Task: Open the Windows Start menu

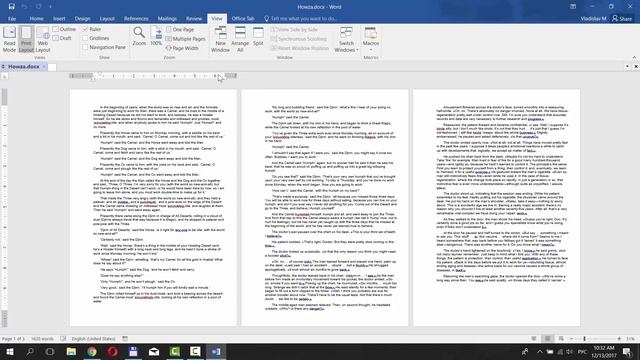Action: pyautogui.click(x=9, y=351)
